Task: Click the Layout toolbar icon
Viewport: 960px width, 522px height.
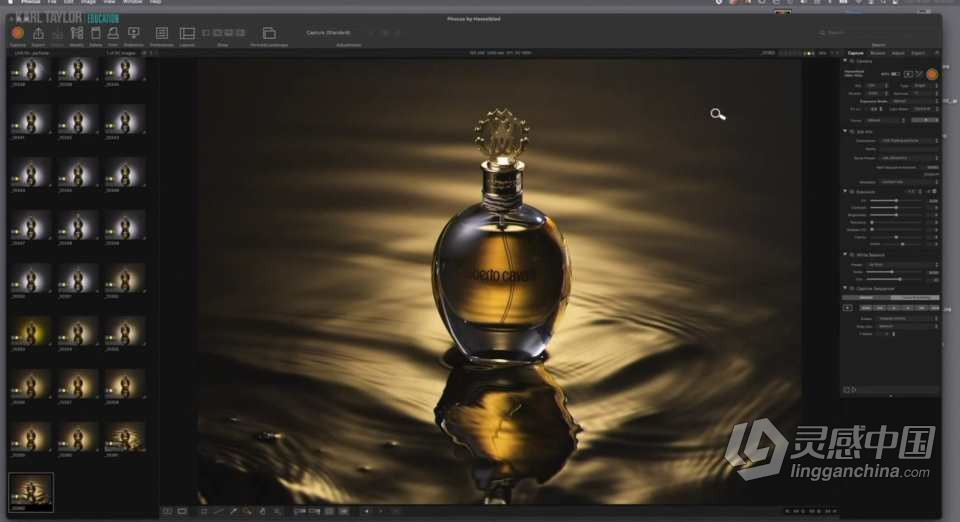Action: click(x=187, y=33)
